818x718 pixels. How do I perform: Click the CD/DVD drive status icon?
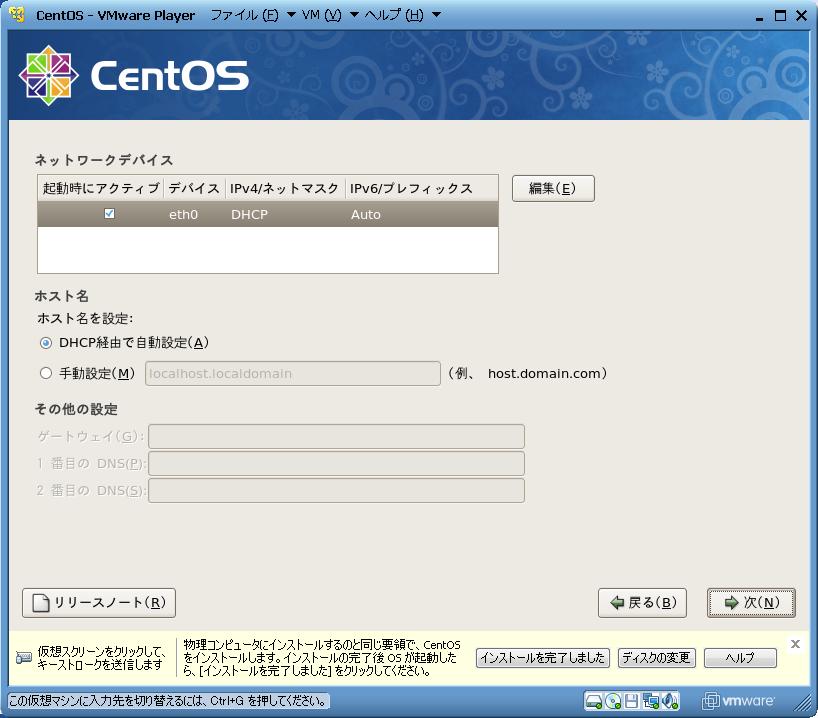tap(613, 700)
